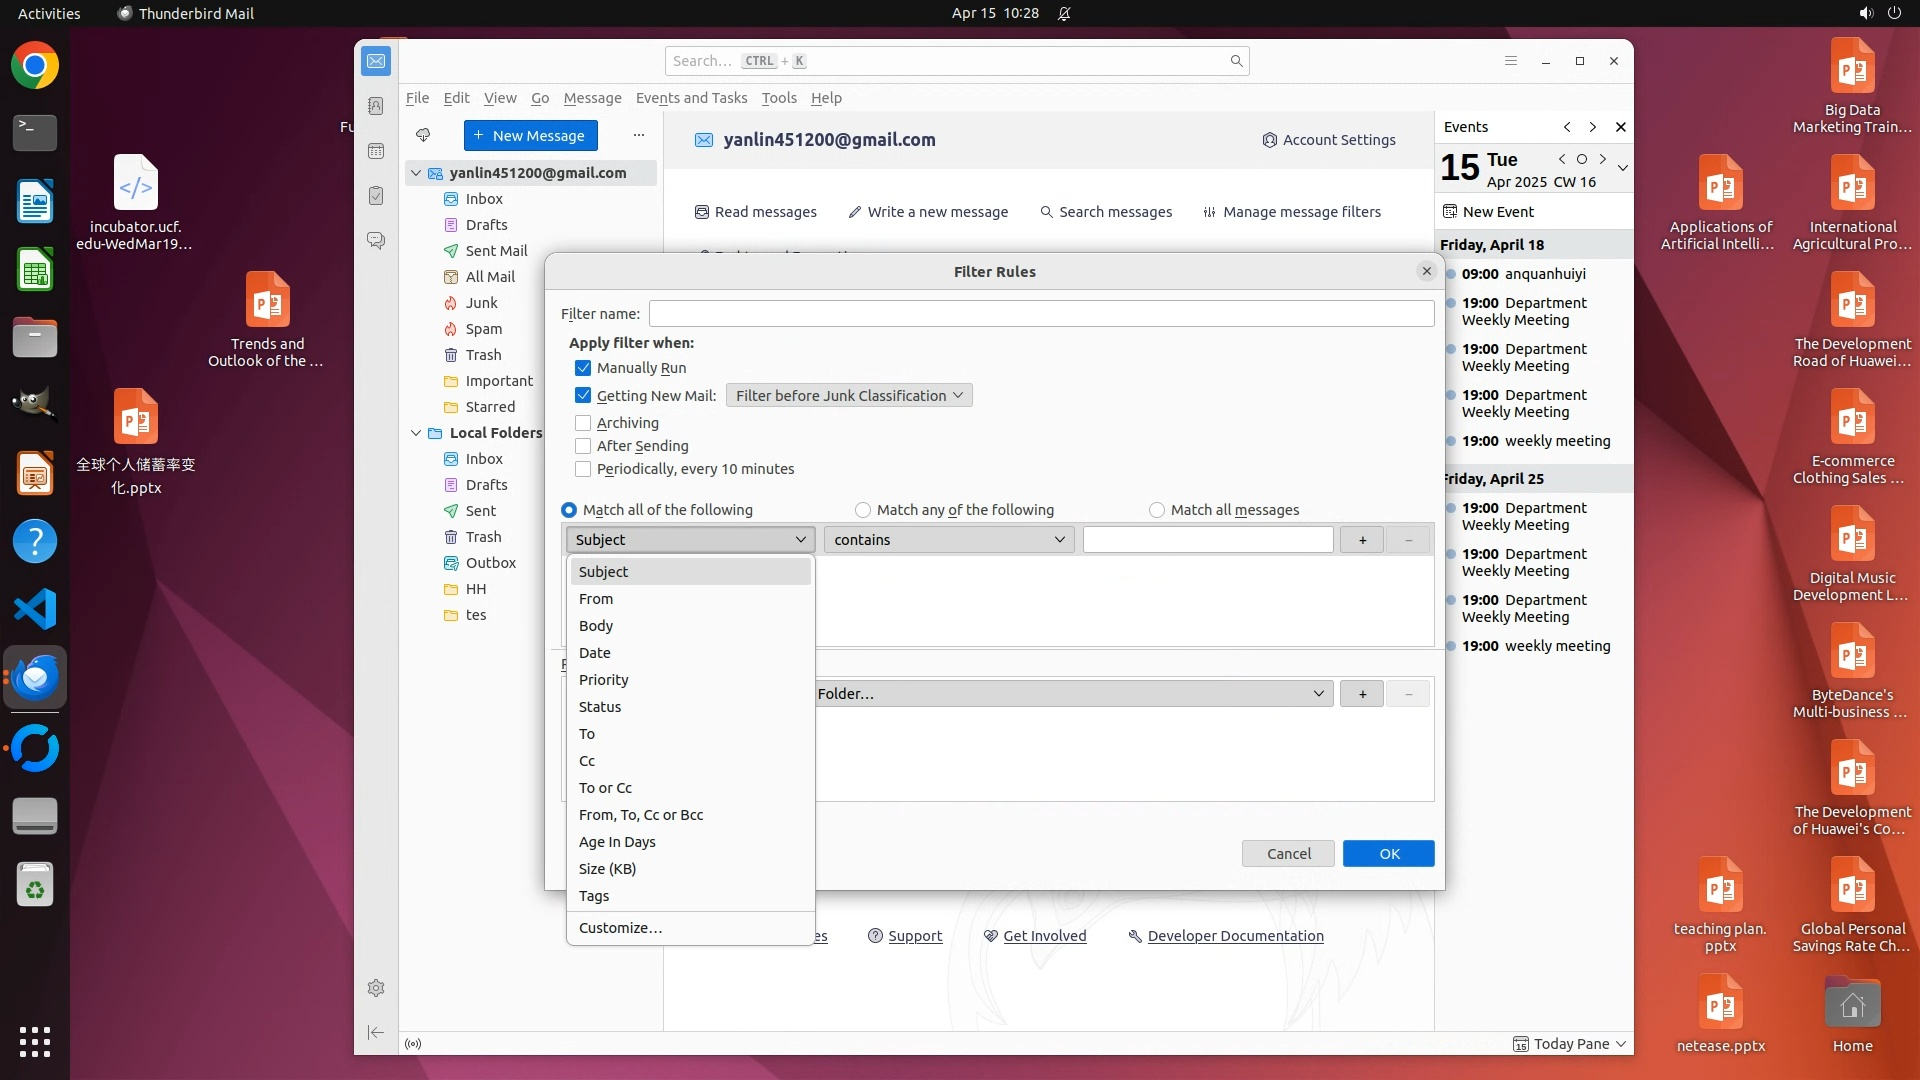Open Visual Studio Code from dock
The width and height of the screenshot is (1920, 1080).
click(x=35, y=609)
